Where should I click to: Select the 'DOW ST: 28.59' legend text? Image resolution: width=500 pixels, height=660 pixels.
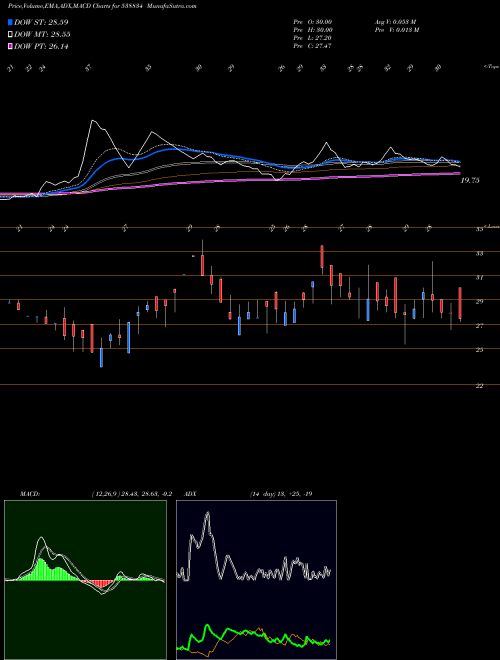tap(41, 22)
